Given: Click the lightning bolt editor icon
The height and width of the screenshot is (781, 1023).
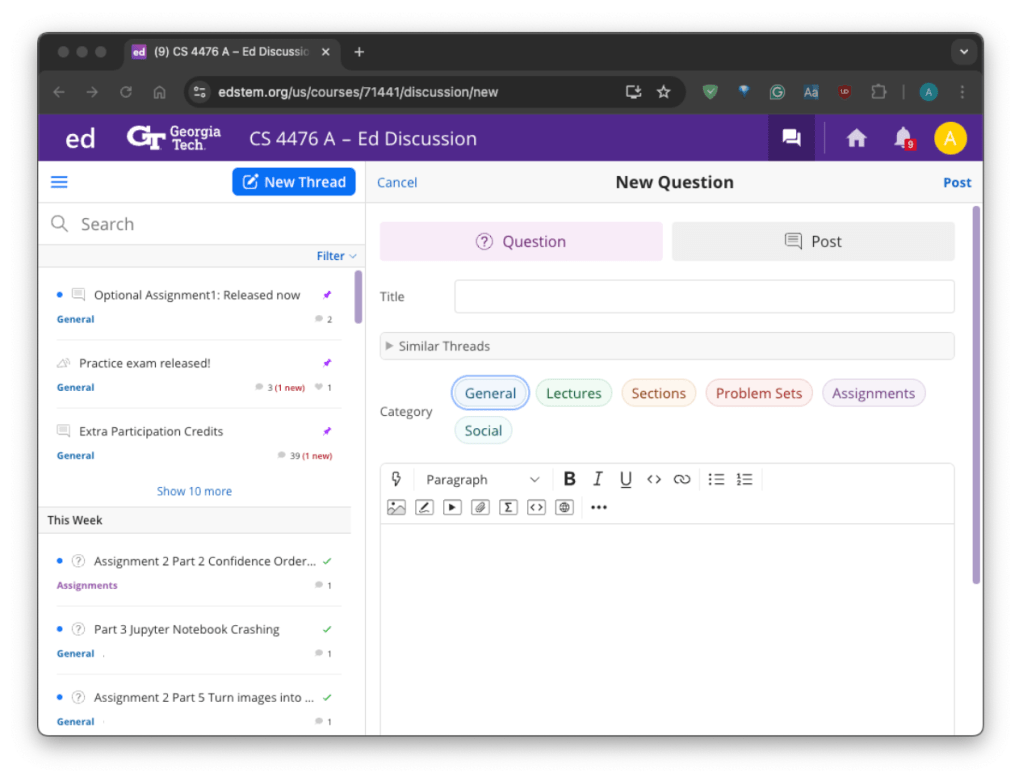Looking at the screenshot, I should [x=396, y=480].
